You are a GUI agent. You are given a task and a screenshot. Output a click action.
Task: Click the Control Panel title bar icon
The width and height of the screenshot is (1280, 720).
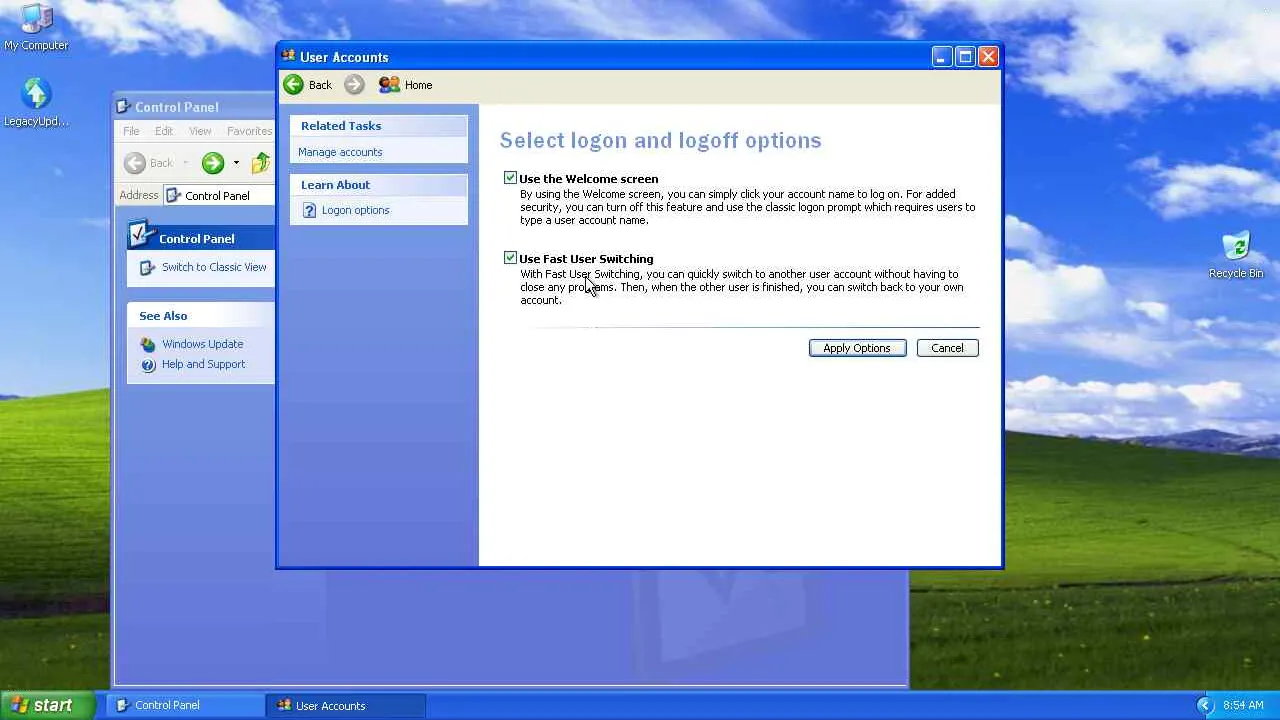pos(124,107)
